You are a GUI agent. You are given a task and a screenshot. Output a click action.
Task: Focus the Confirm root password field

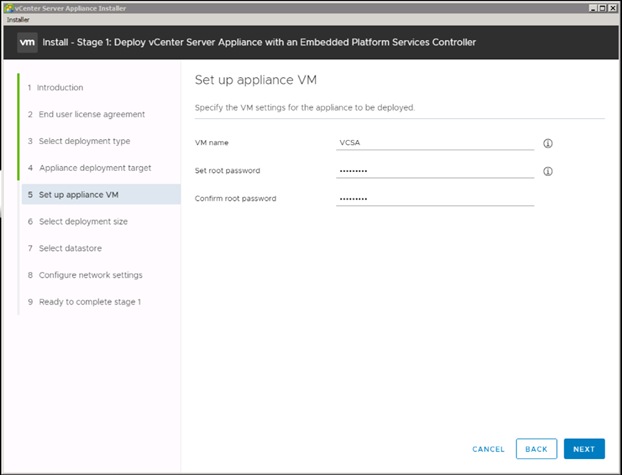(435, 199)
